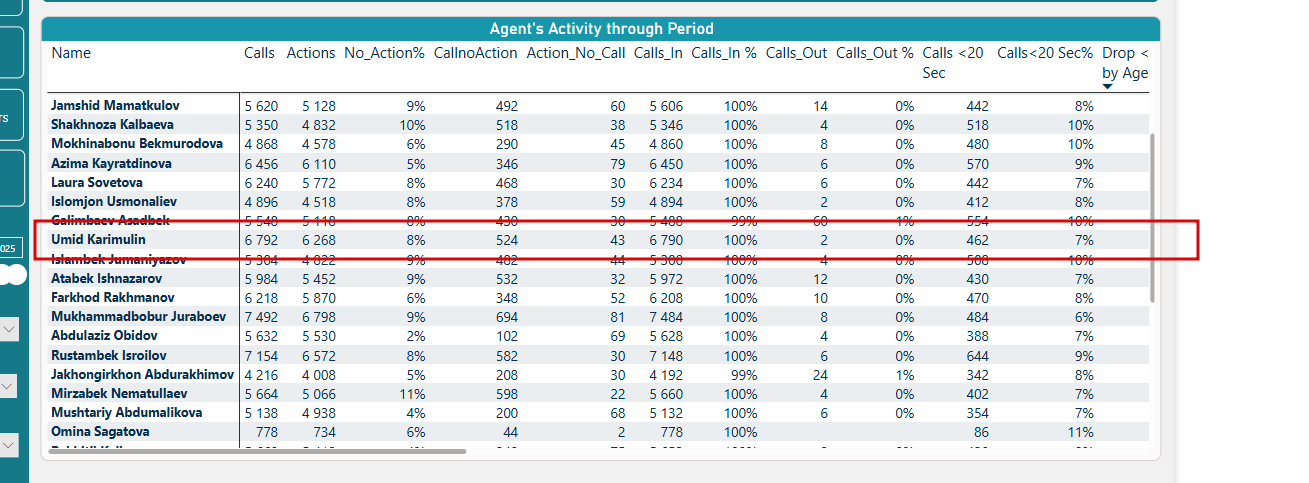Image resolution: width=1309 pixels, height=483 pixels.
Task: Select the Shakhnoza Kalbaeva row name
Action: 112,125
